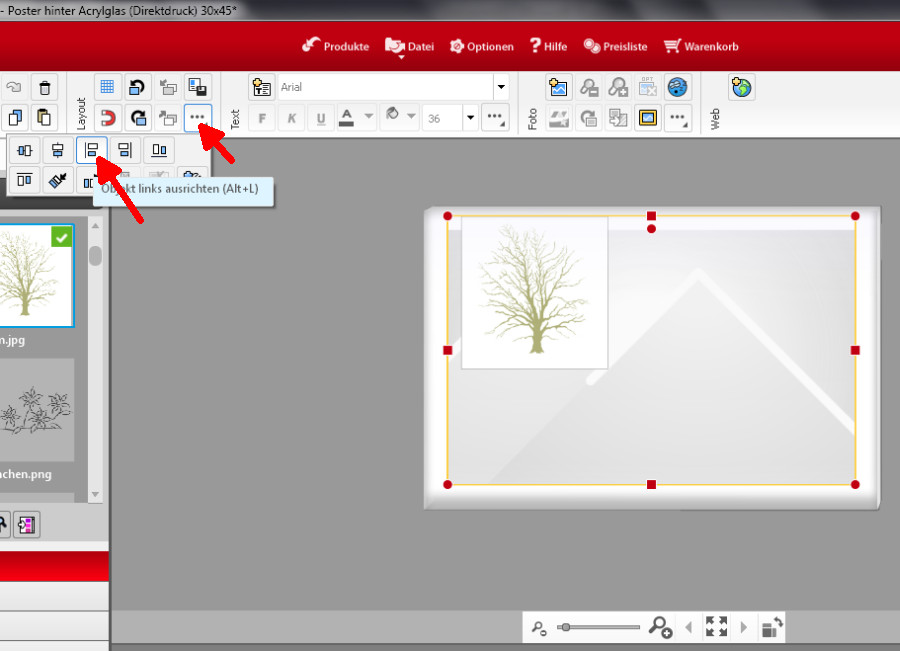Open the Preisliste link
The width and height of the screenshot is (900, 651).
(x=615, y=46)
